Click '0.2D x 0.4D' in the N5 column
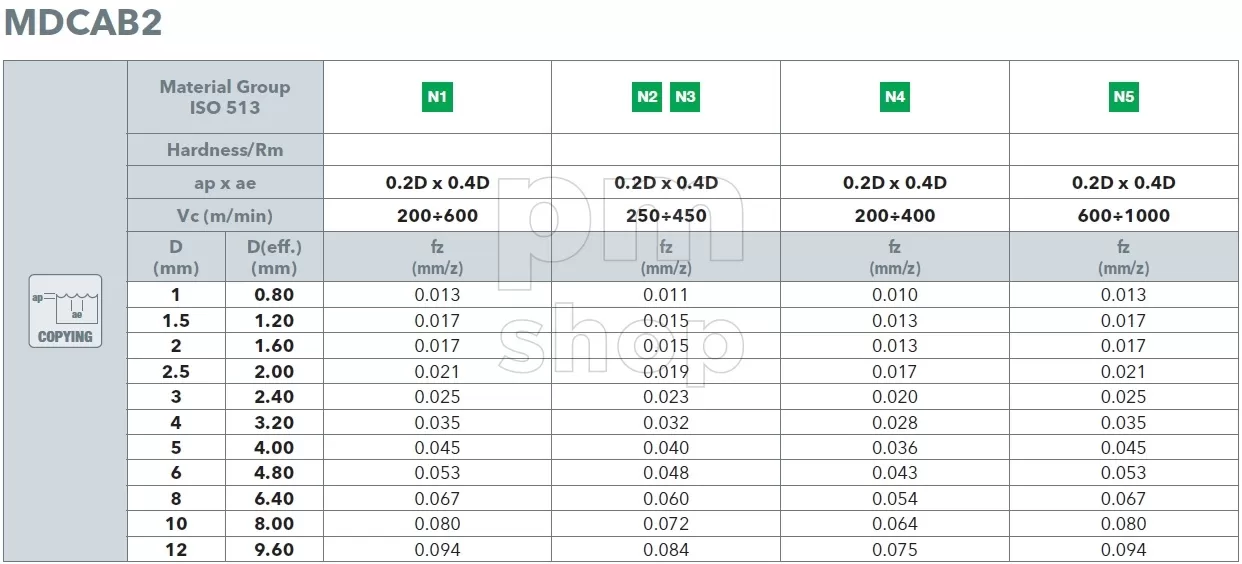 coord(1124,183)
